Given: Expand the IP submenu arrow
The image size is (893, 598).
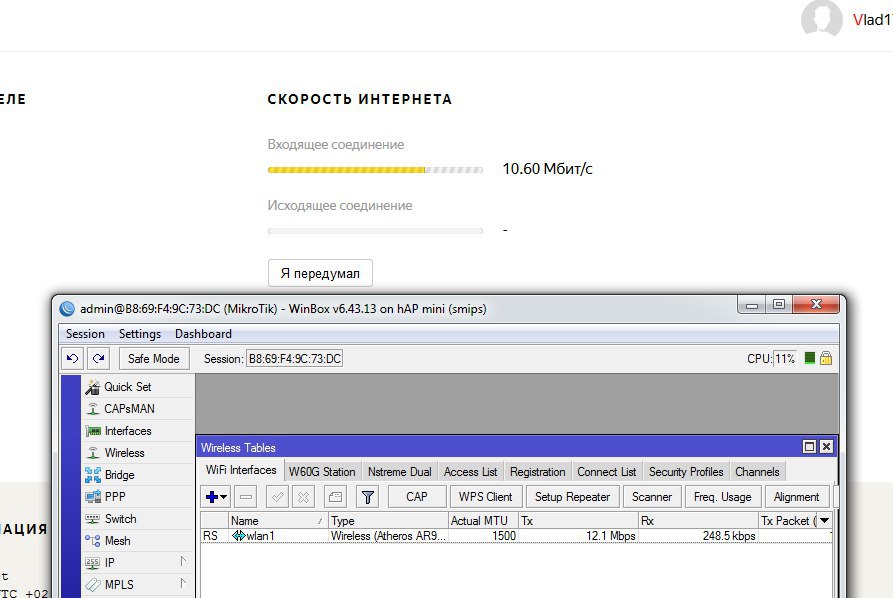Looking at the screenshot, I should coord(183,562).
